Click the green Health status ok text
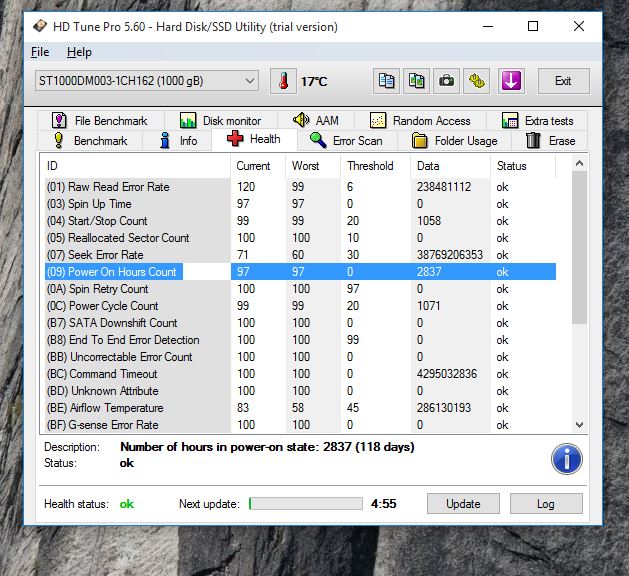 pos(127,504)
